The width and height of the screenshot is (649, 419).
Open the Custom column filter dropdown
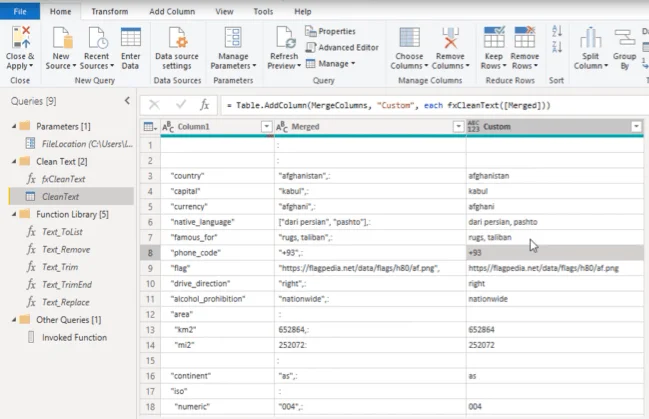636,127
